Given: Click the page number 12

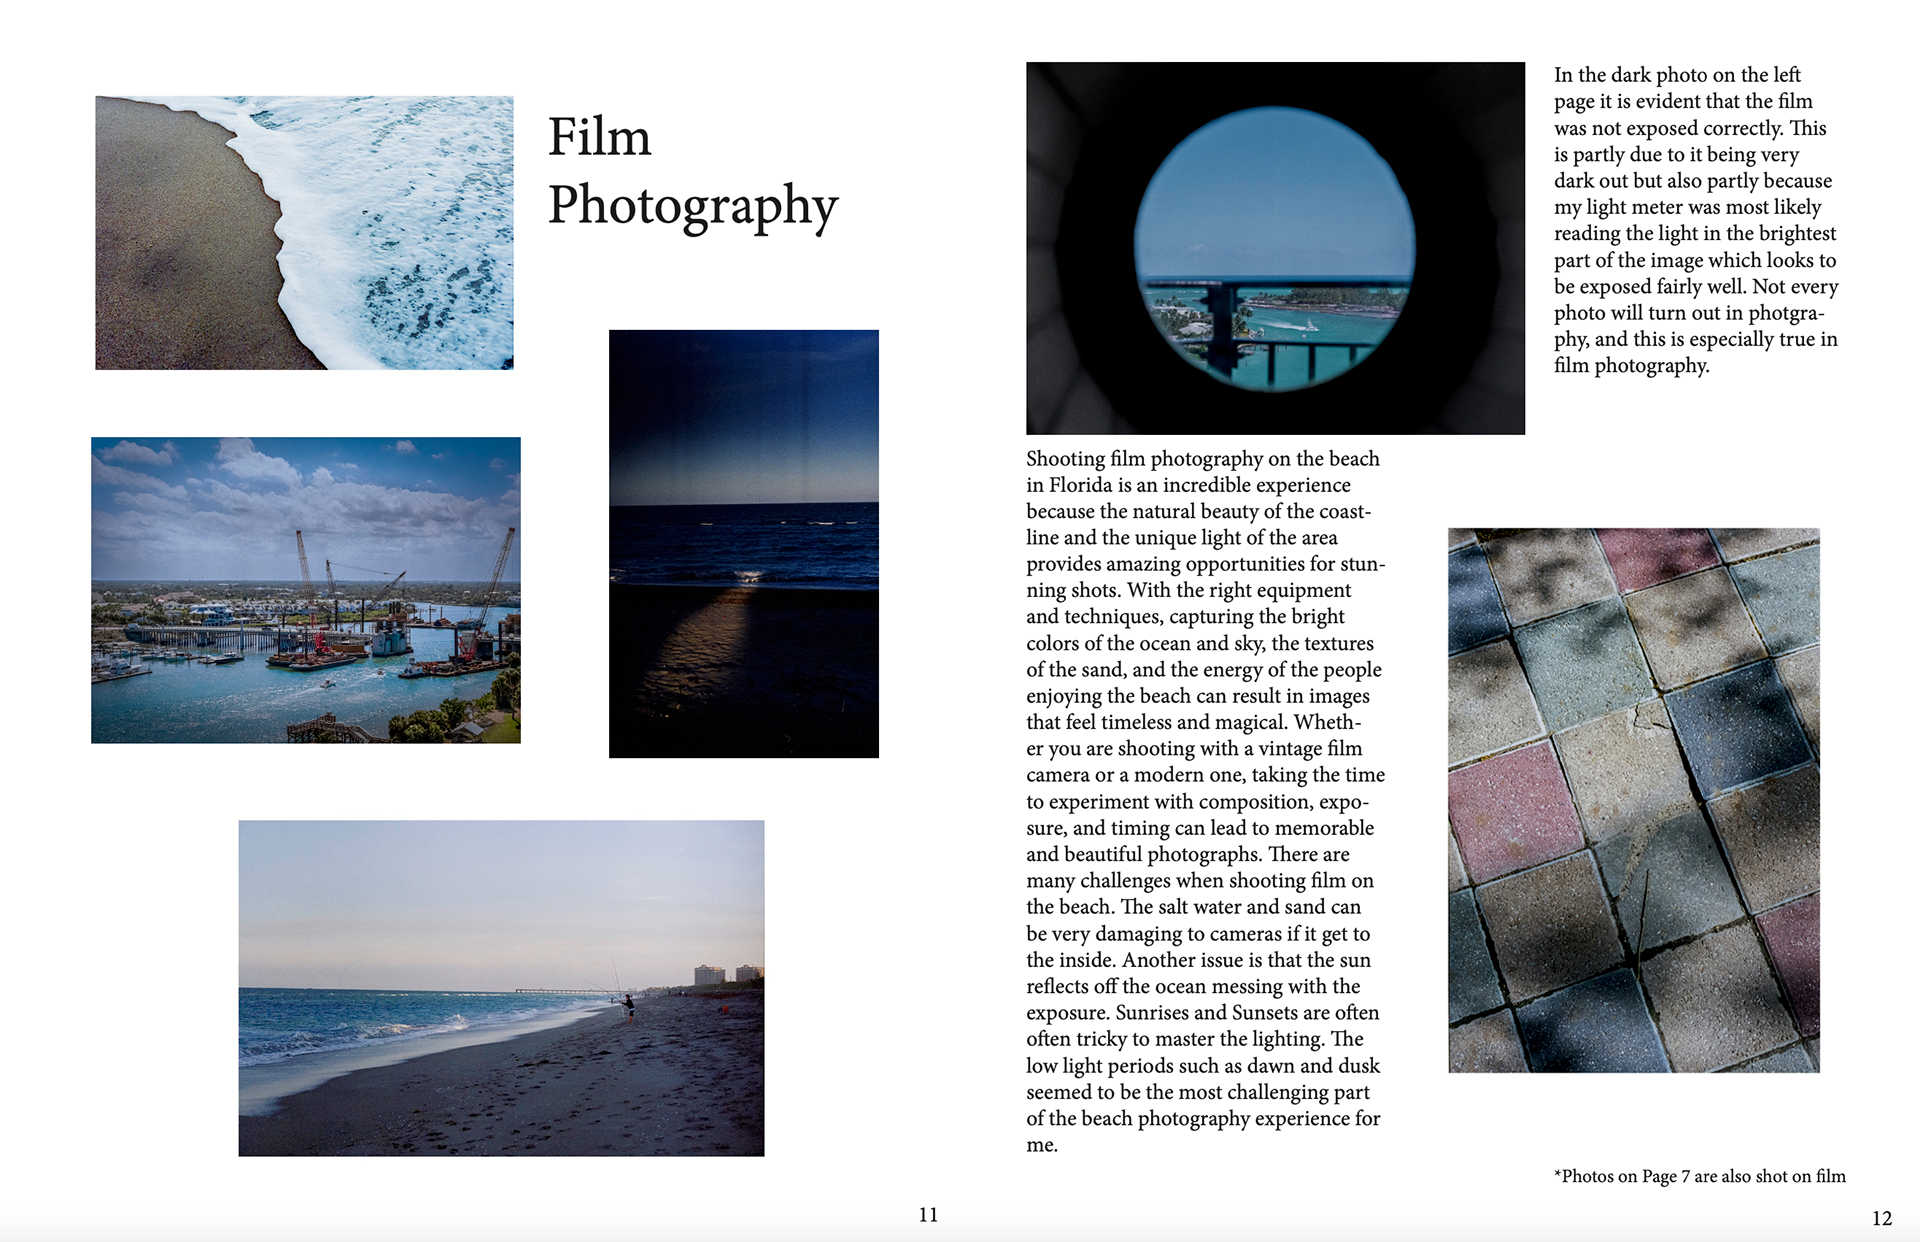Looking at the screenshot, I should [1881, 1218].
